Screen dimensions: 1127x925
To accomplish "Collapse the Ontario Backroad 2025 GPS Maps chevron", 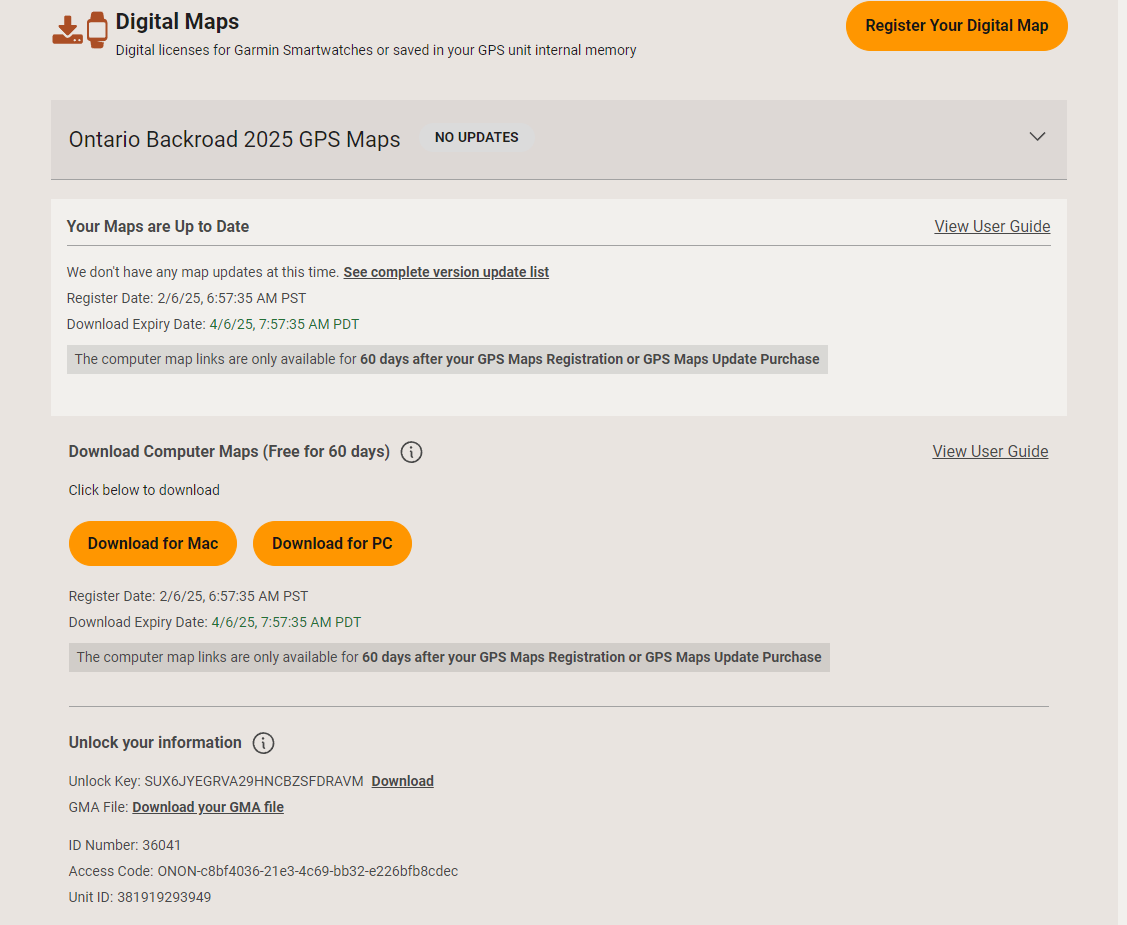I will (1037, 137).
